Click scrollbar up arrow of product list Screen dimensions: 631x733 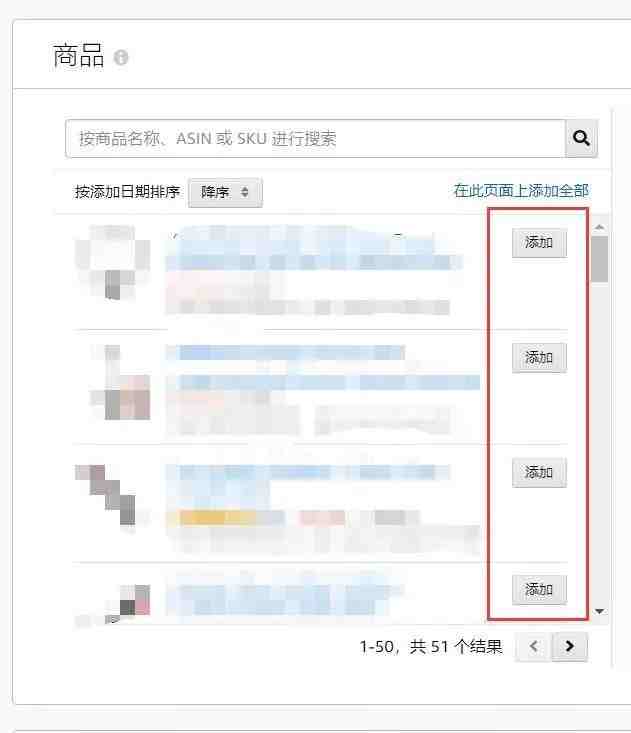(599, 227)
